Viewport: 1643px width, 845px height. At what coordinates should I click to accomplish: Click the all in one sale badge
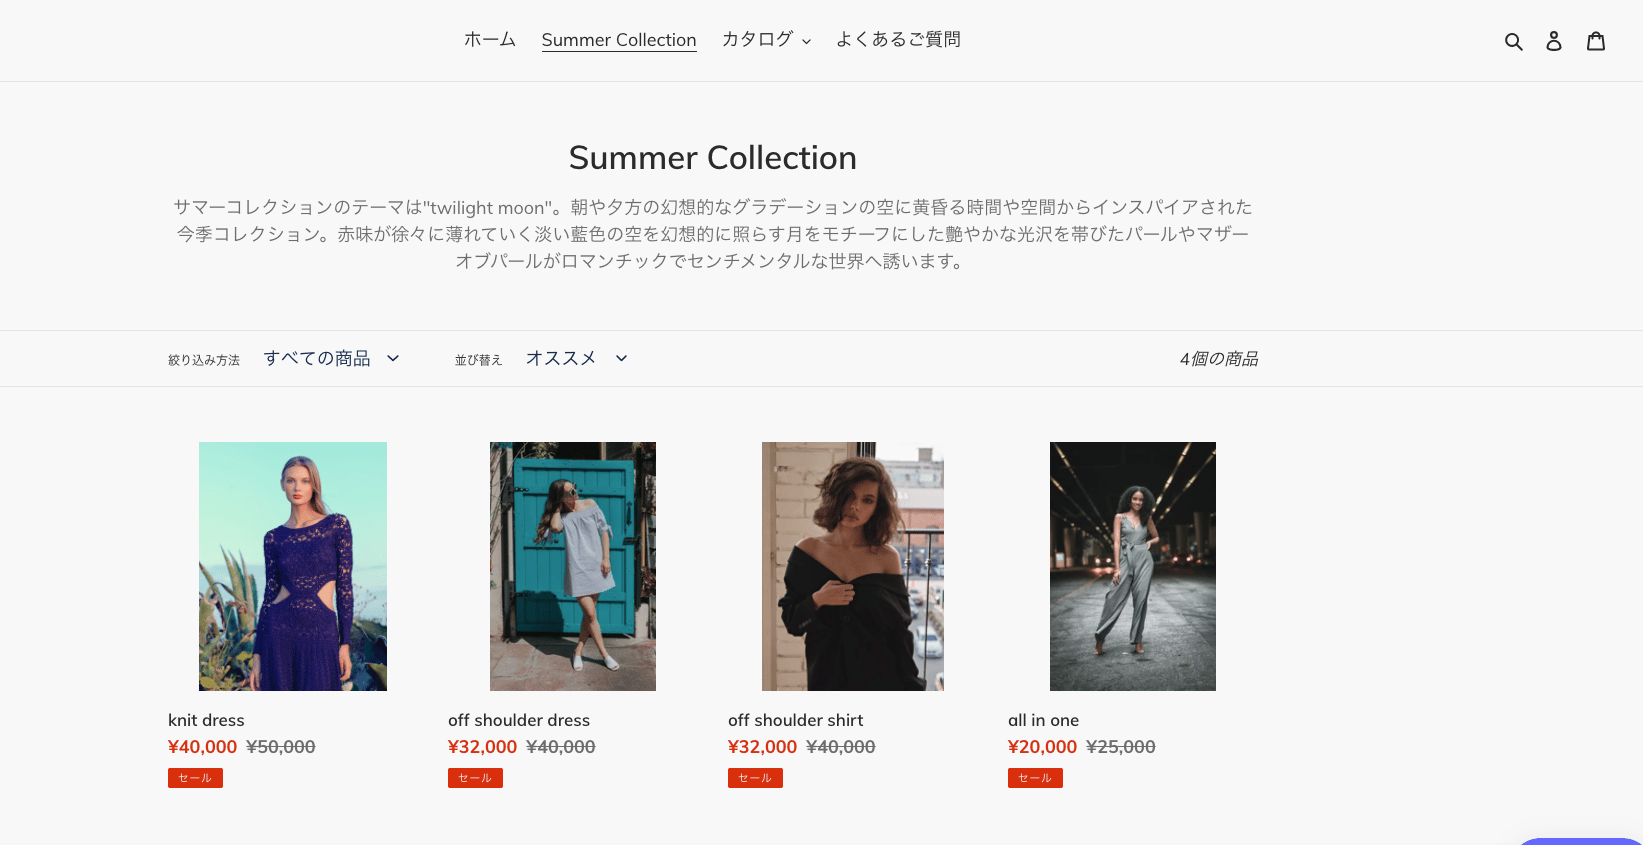tap(1035, 778)
